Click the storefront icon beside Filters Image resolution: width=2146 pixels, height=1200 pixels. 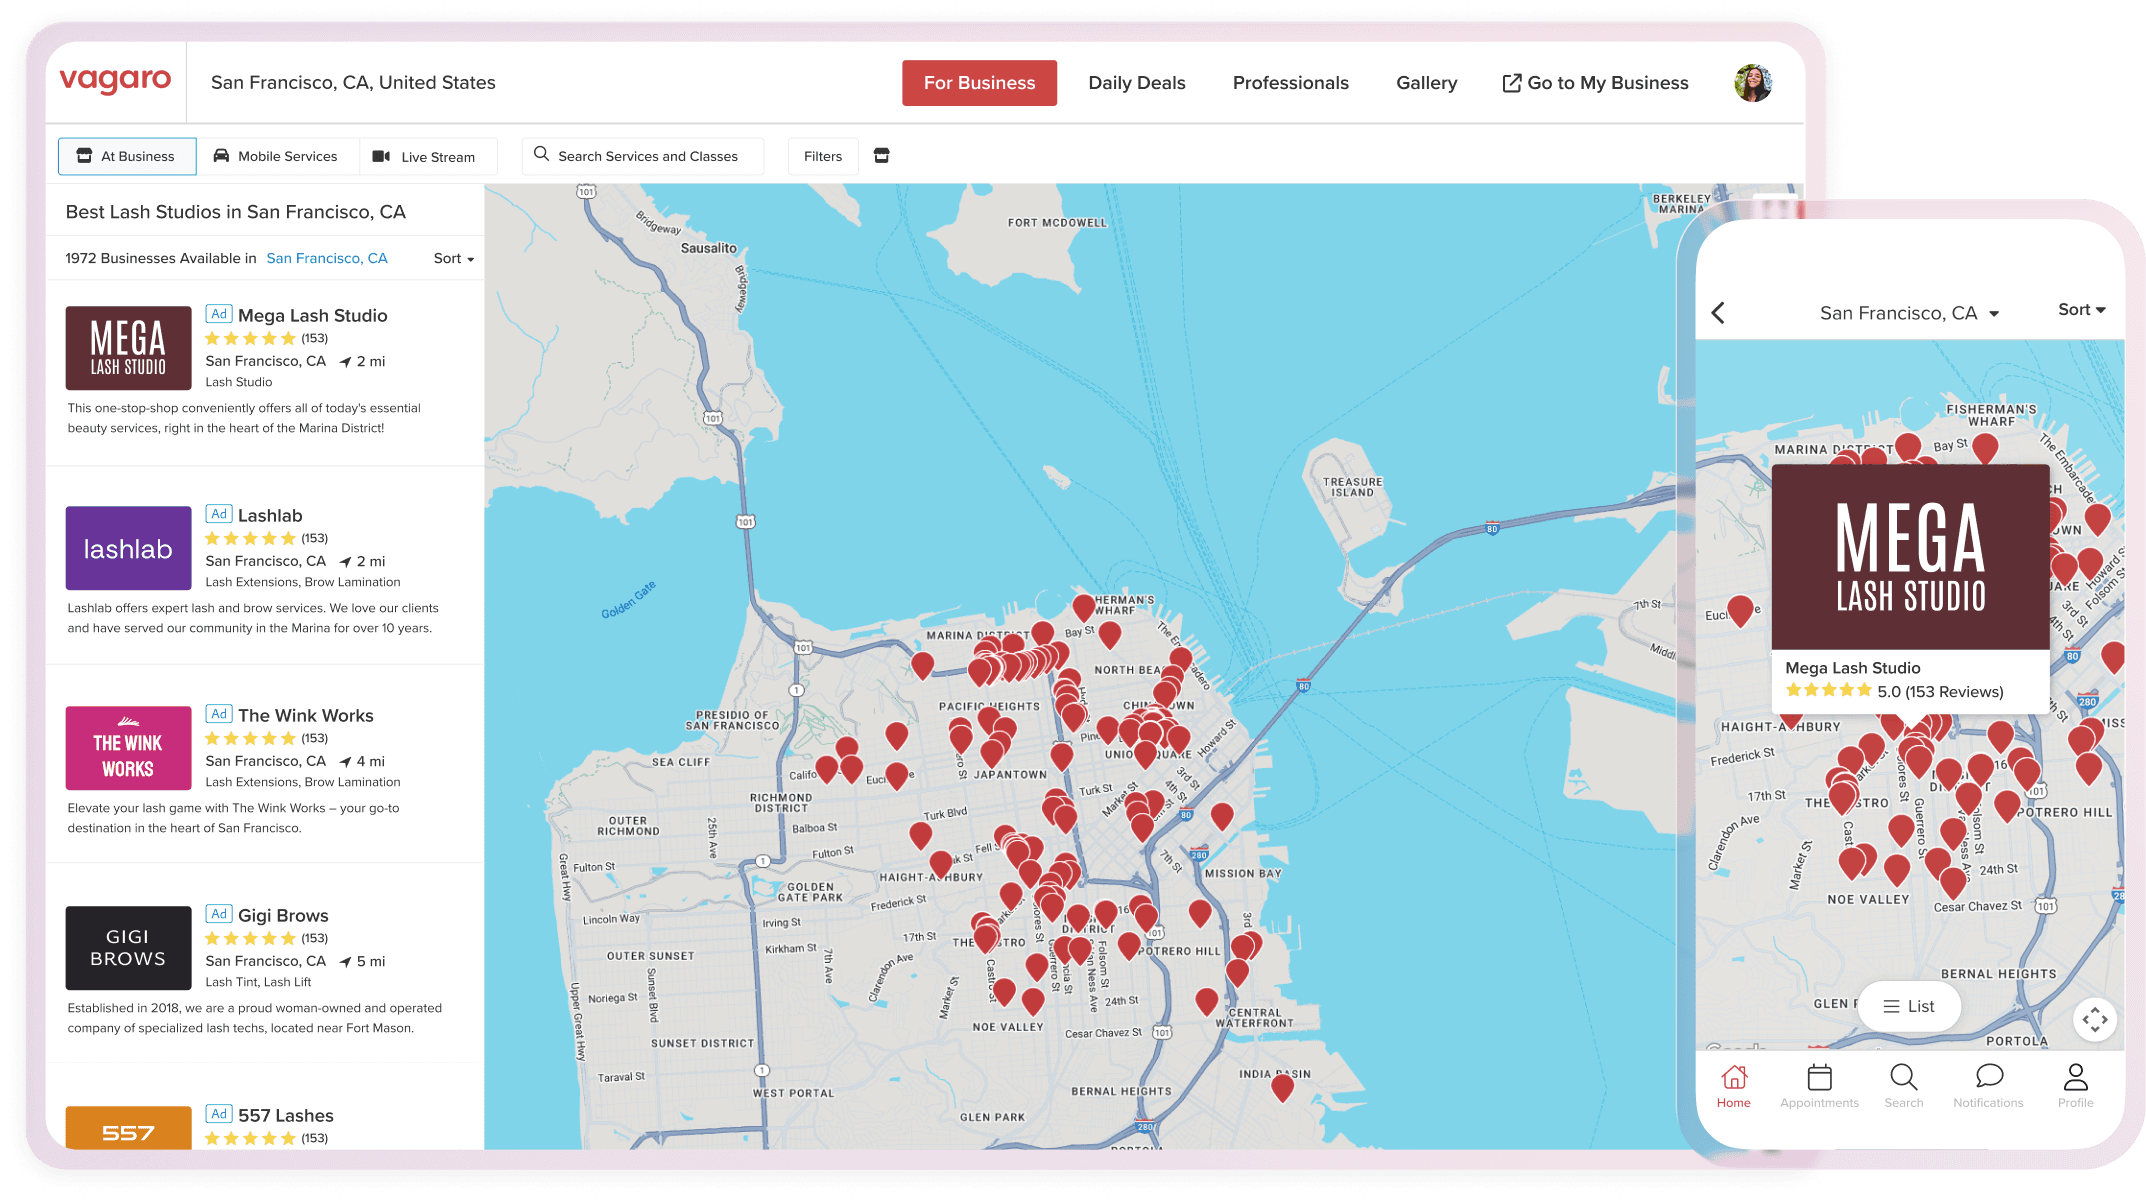pos(881,156)
